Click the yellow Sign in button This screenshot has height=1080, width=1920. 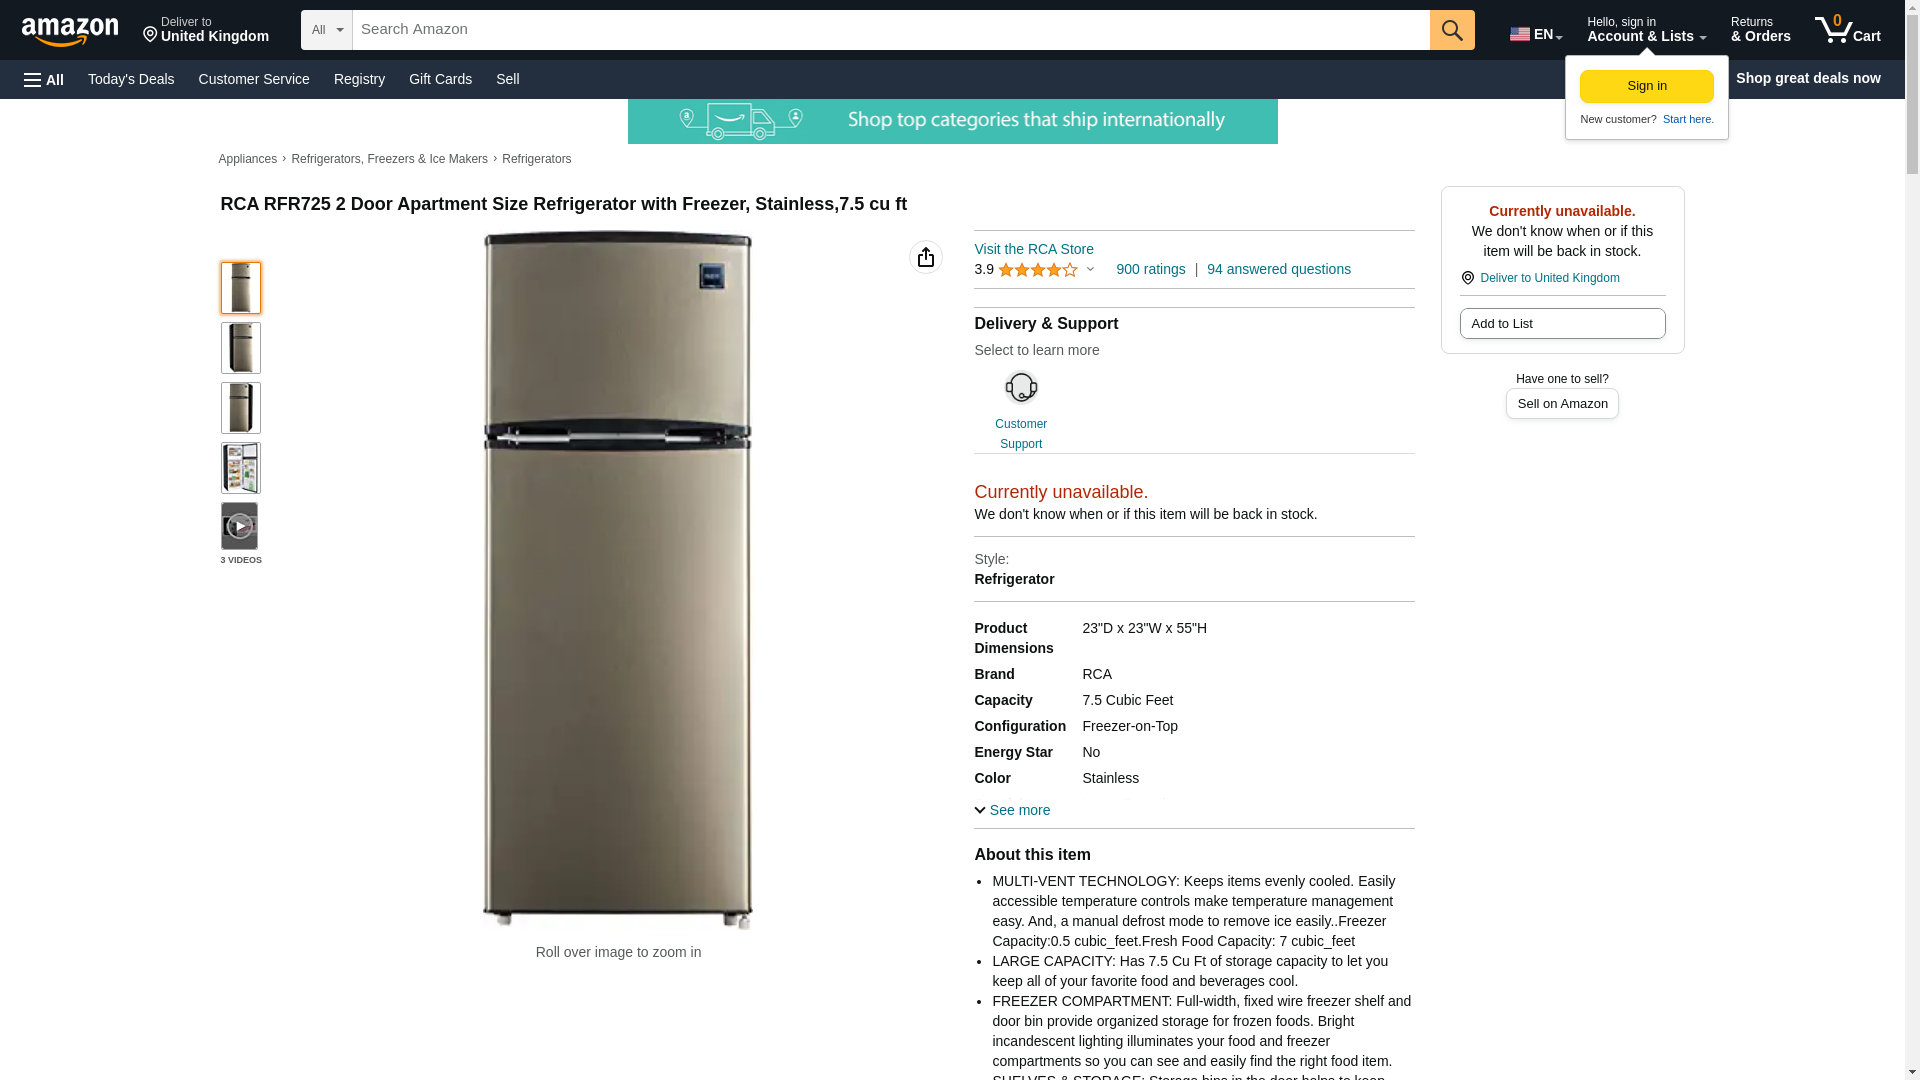tap(1646, 86)
